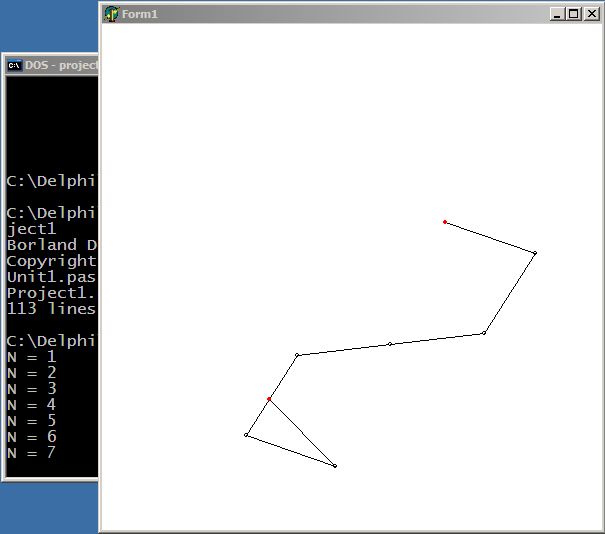Maximize the Form1 window
The height and width of the screenshot is (534, 605).
point(573,14)
